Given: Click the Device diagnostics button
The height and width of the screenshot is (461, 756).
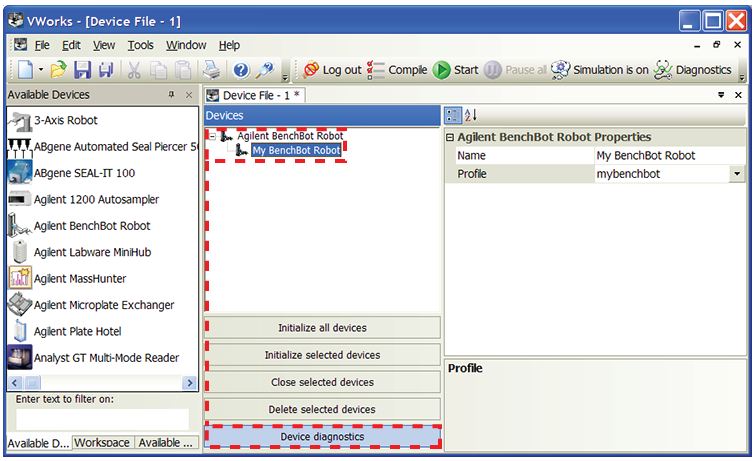Looking at the screenshot, I should pos(322,437).
